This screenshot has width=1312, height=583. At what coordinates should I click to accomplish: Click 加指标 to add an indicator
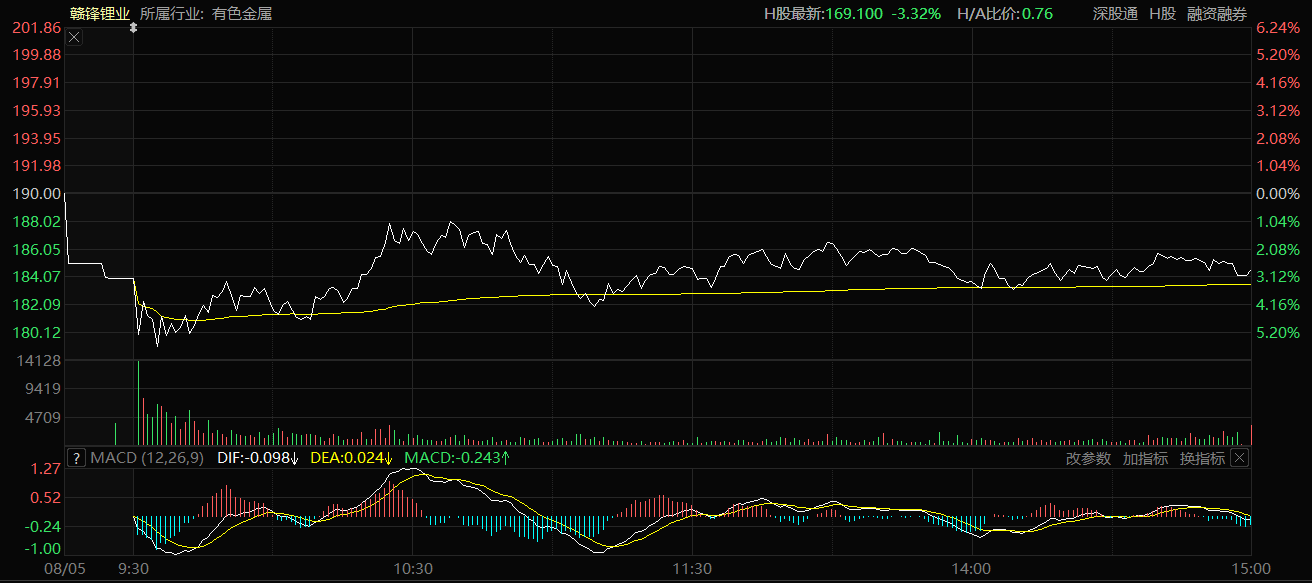click(x=1145, y=458)
